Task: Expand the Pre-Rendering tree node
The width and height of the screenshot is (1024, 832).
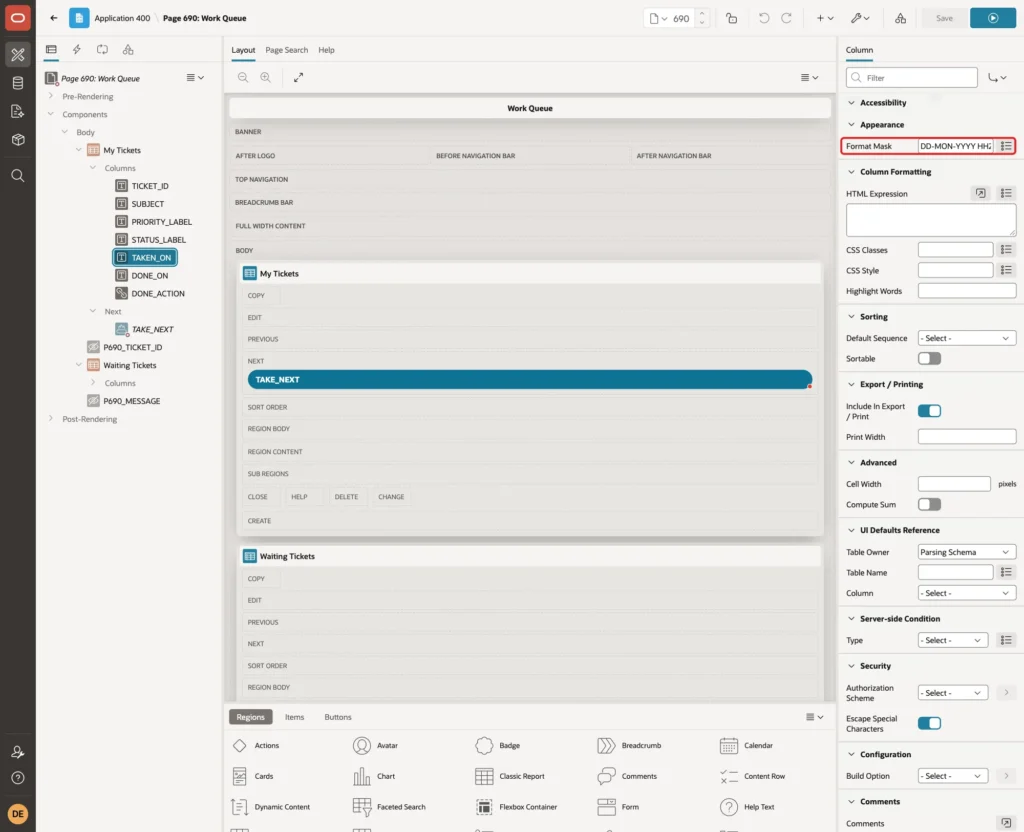Action: pyautogui.click(x=50, y=96)
